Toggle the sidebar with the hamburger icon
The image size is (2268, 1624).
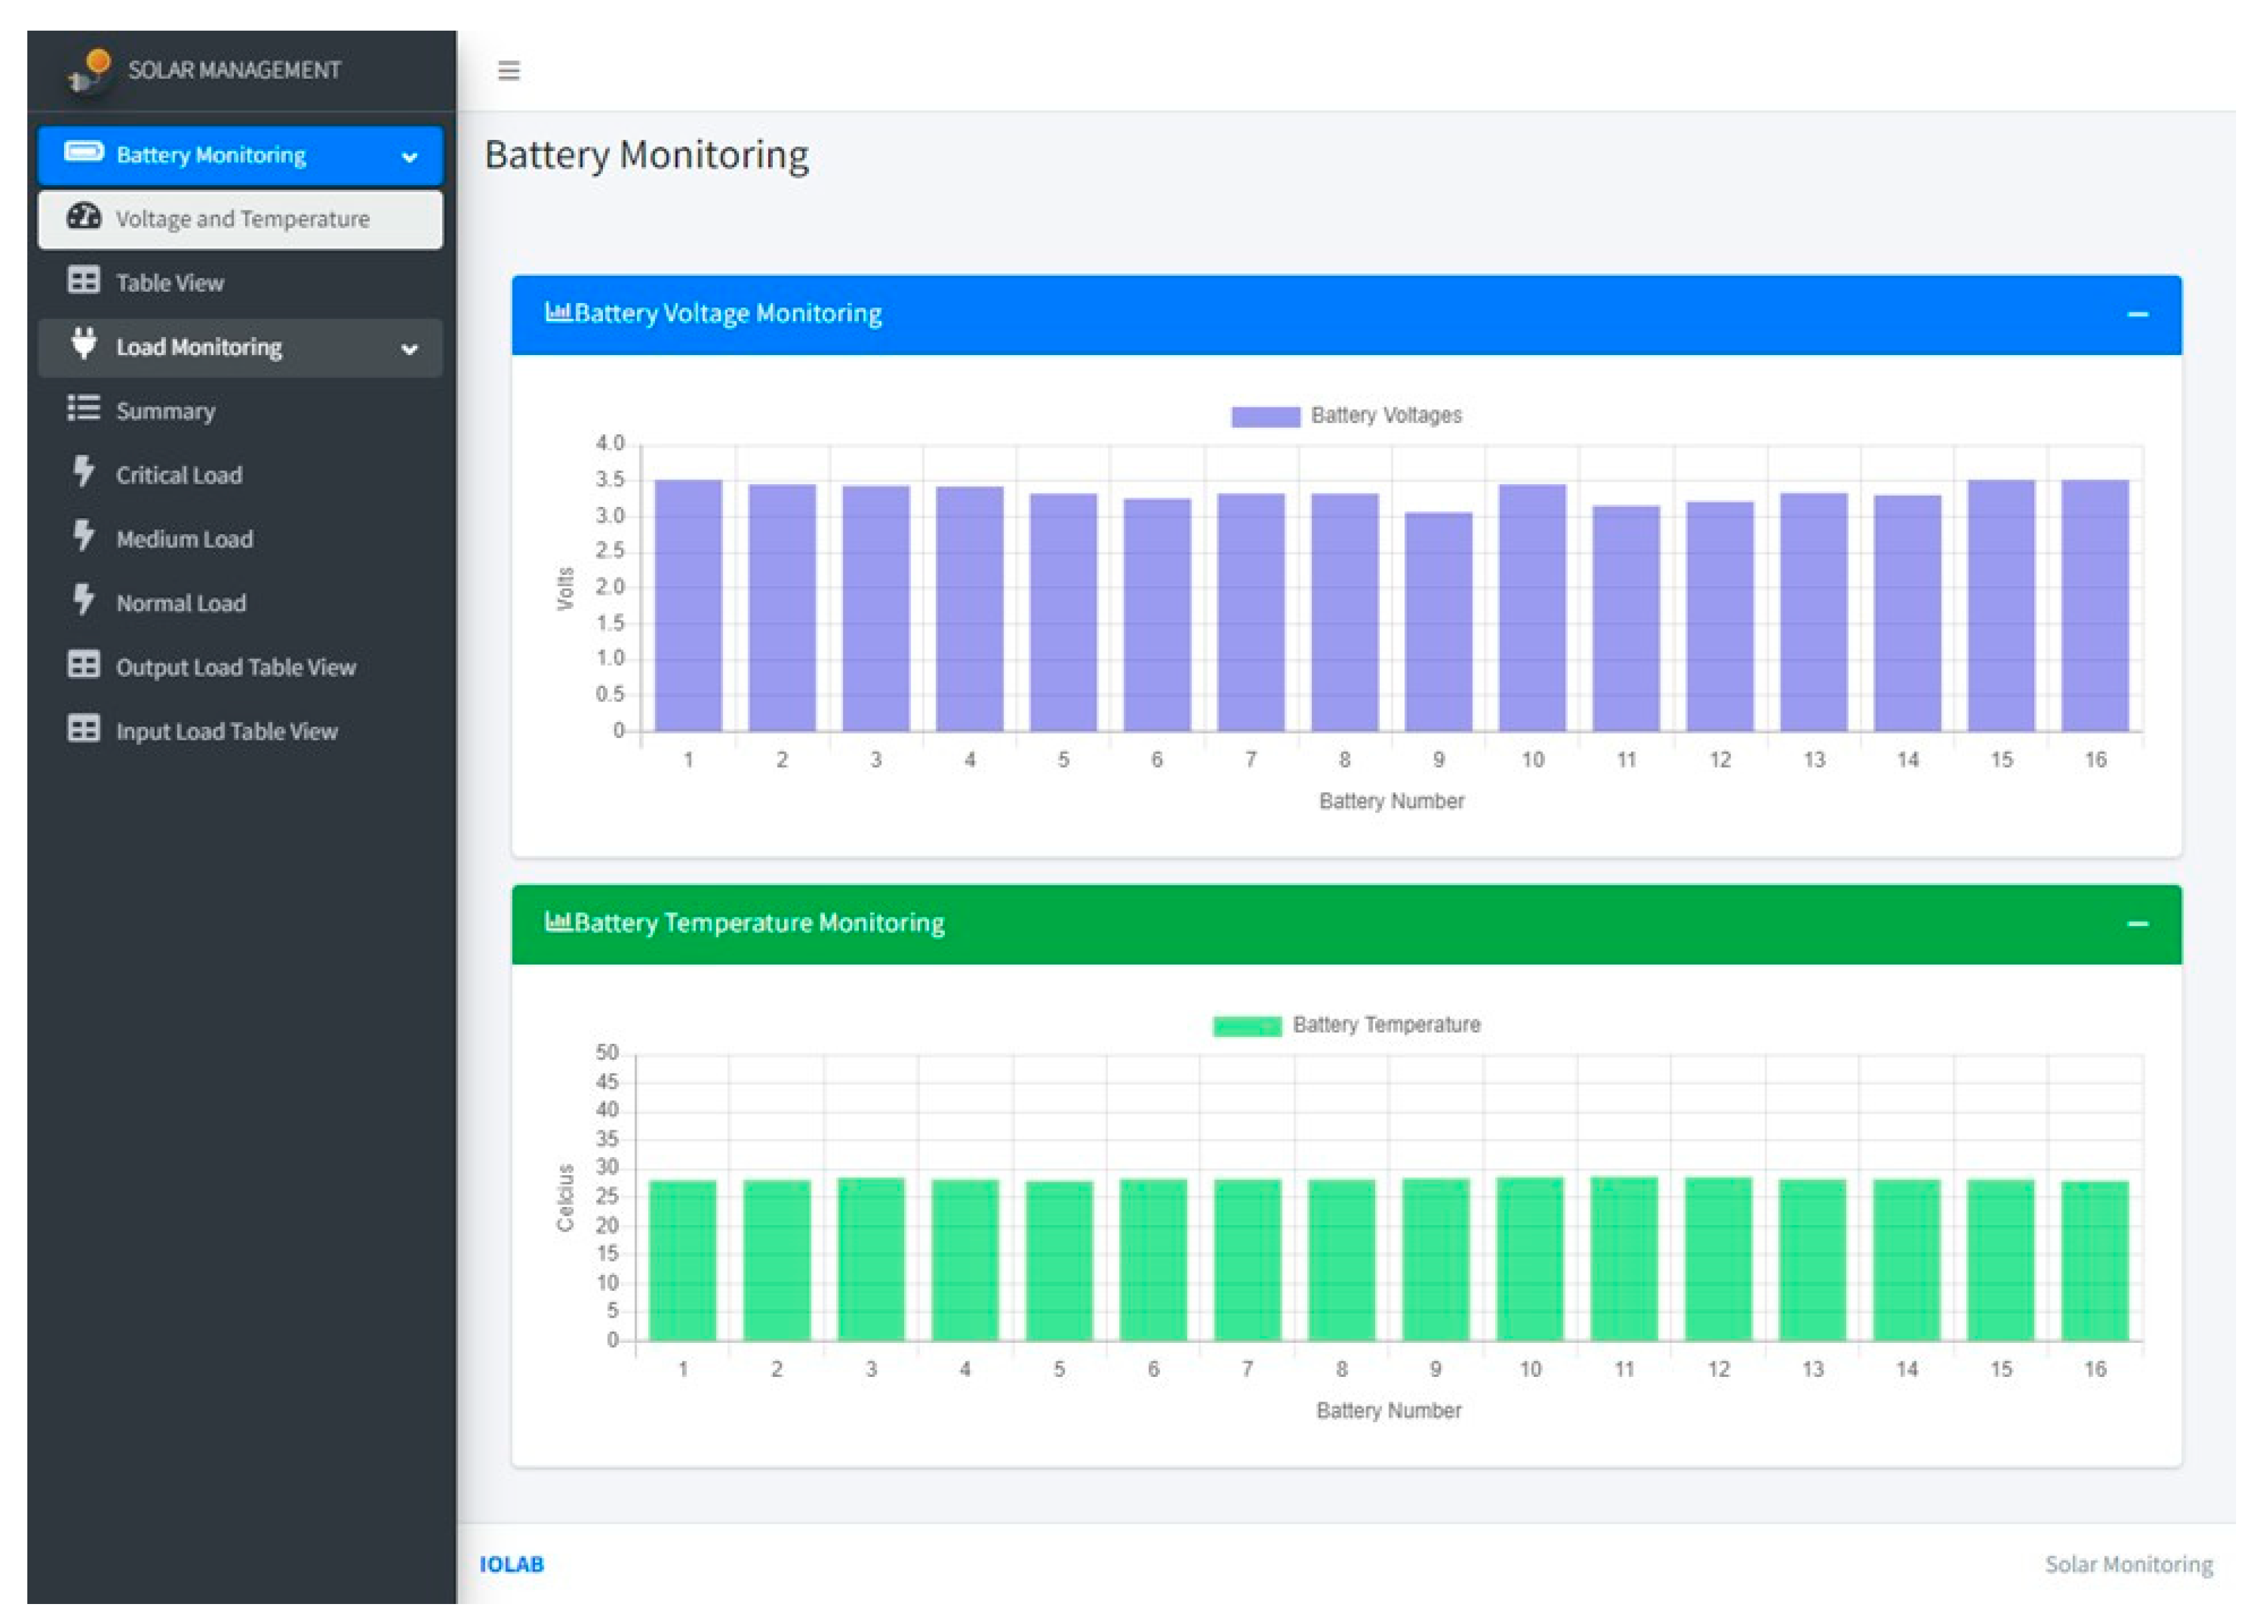tap(509, 71)
